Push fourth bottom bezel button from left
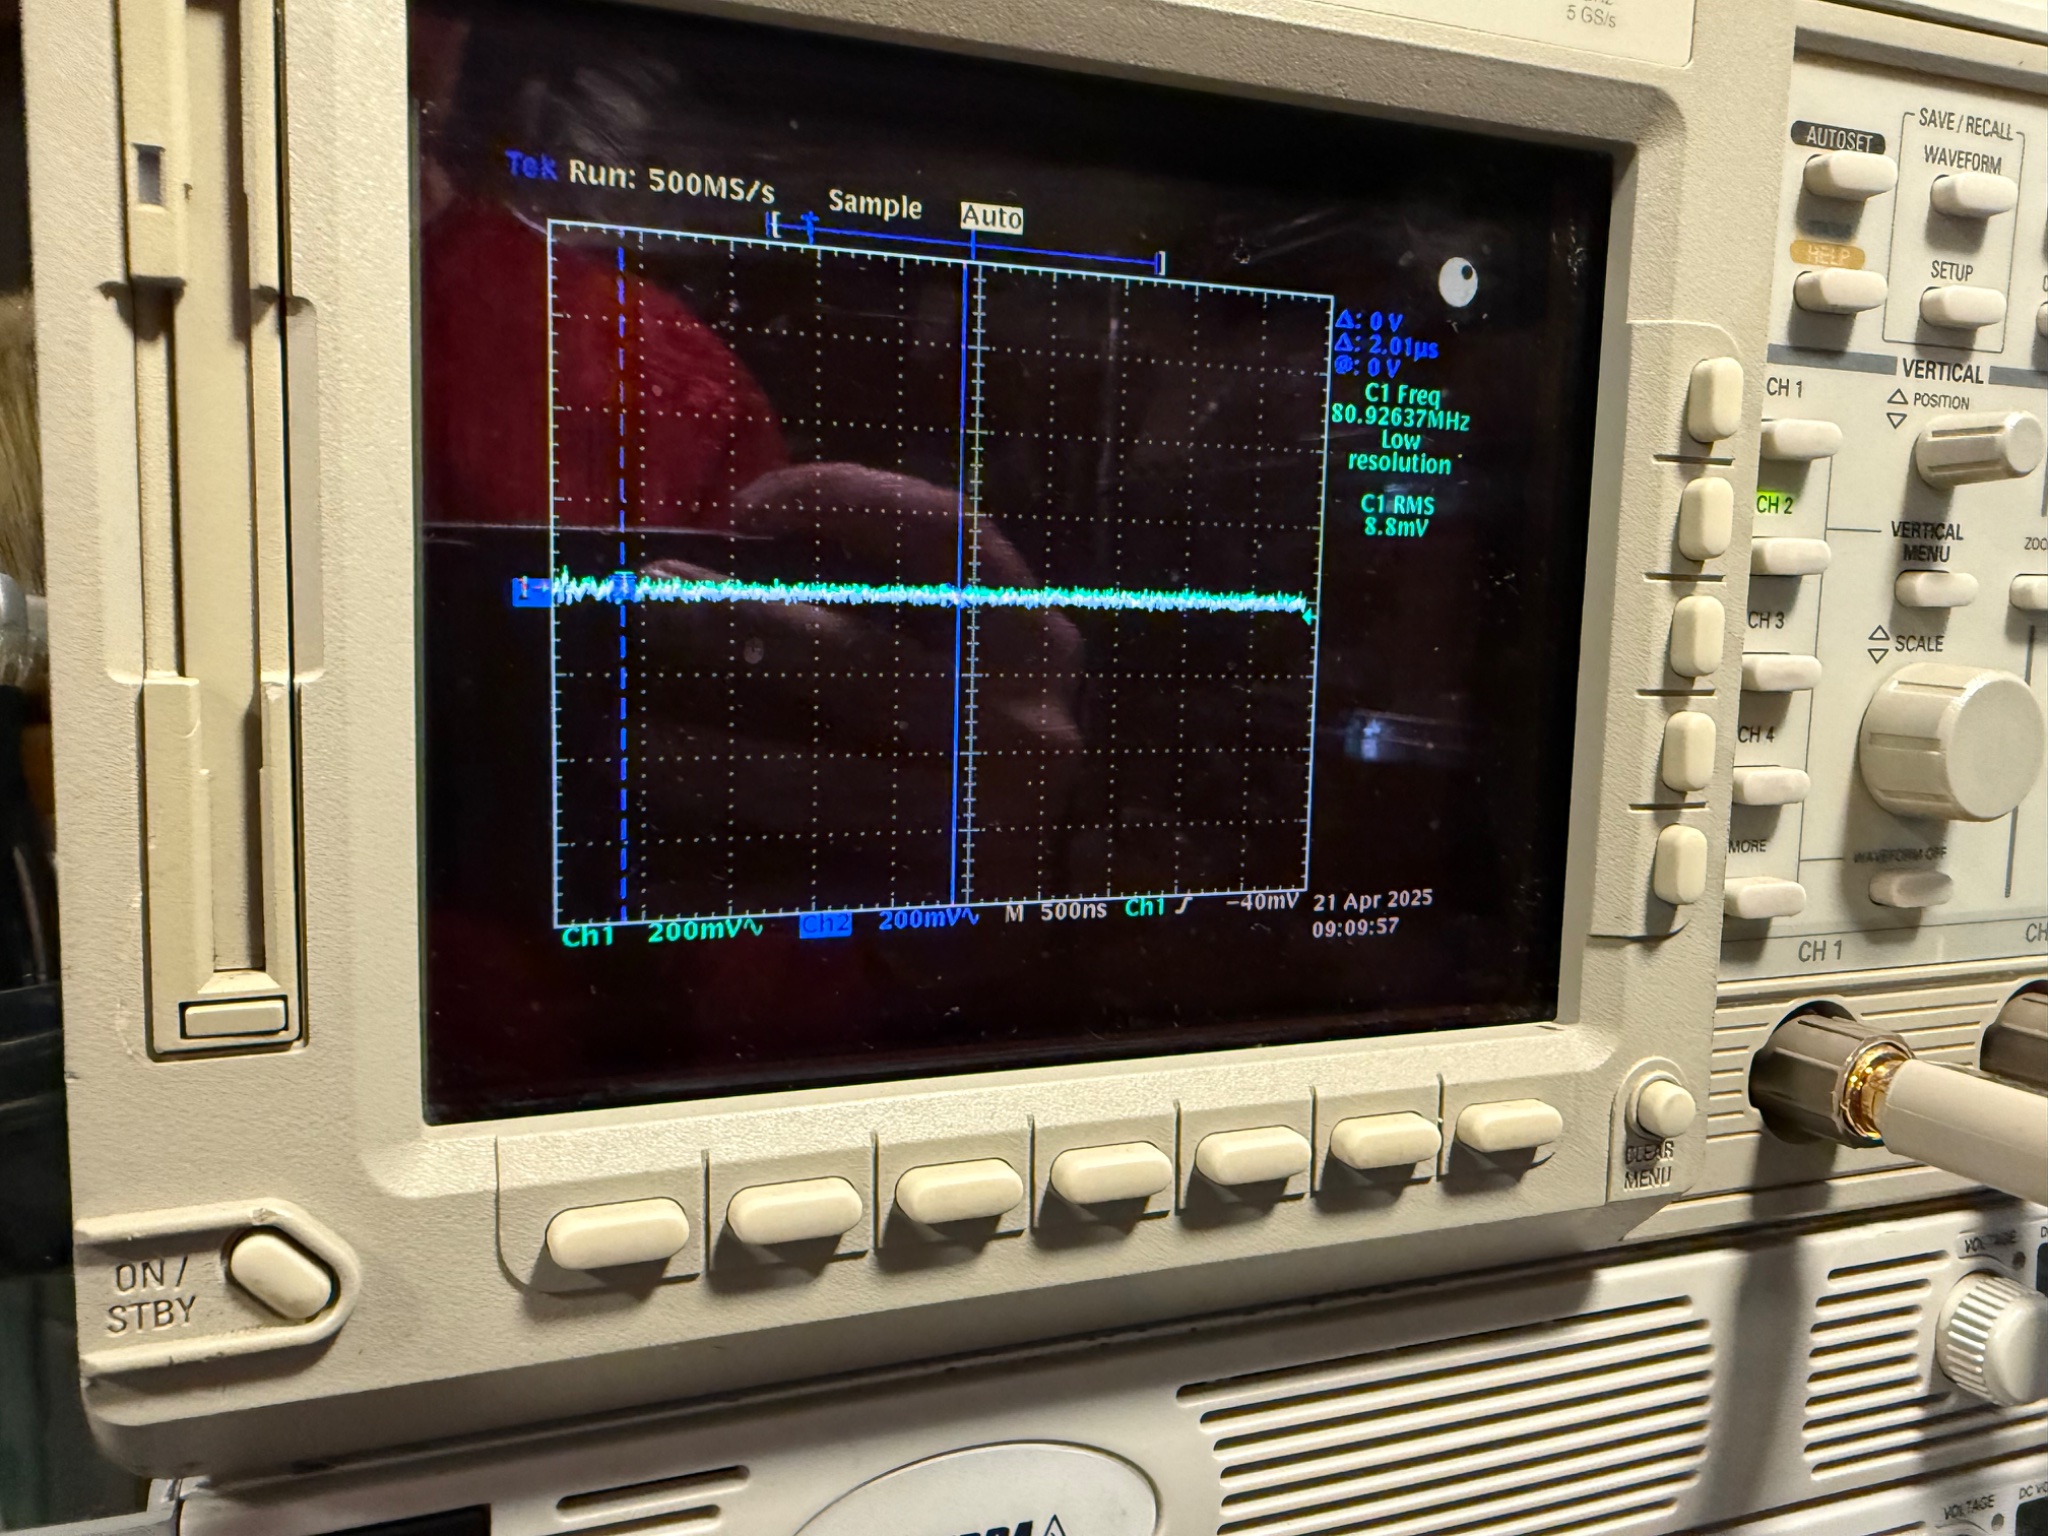 pyautogui.click(x=1111, y=1172)
